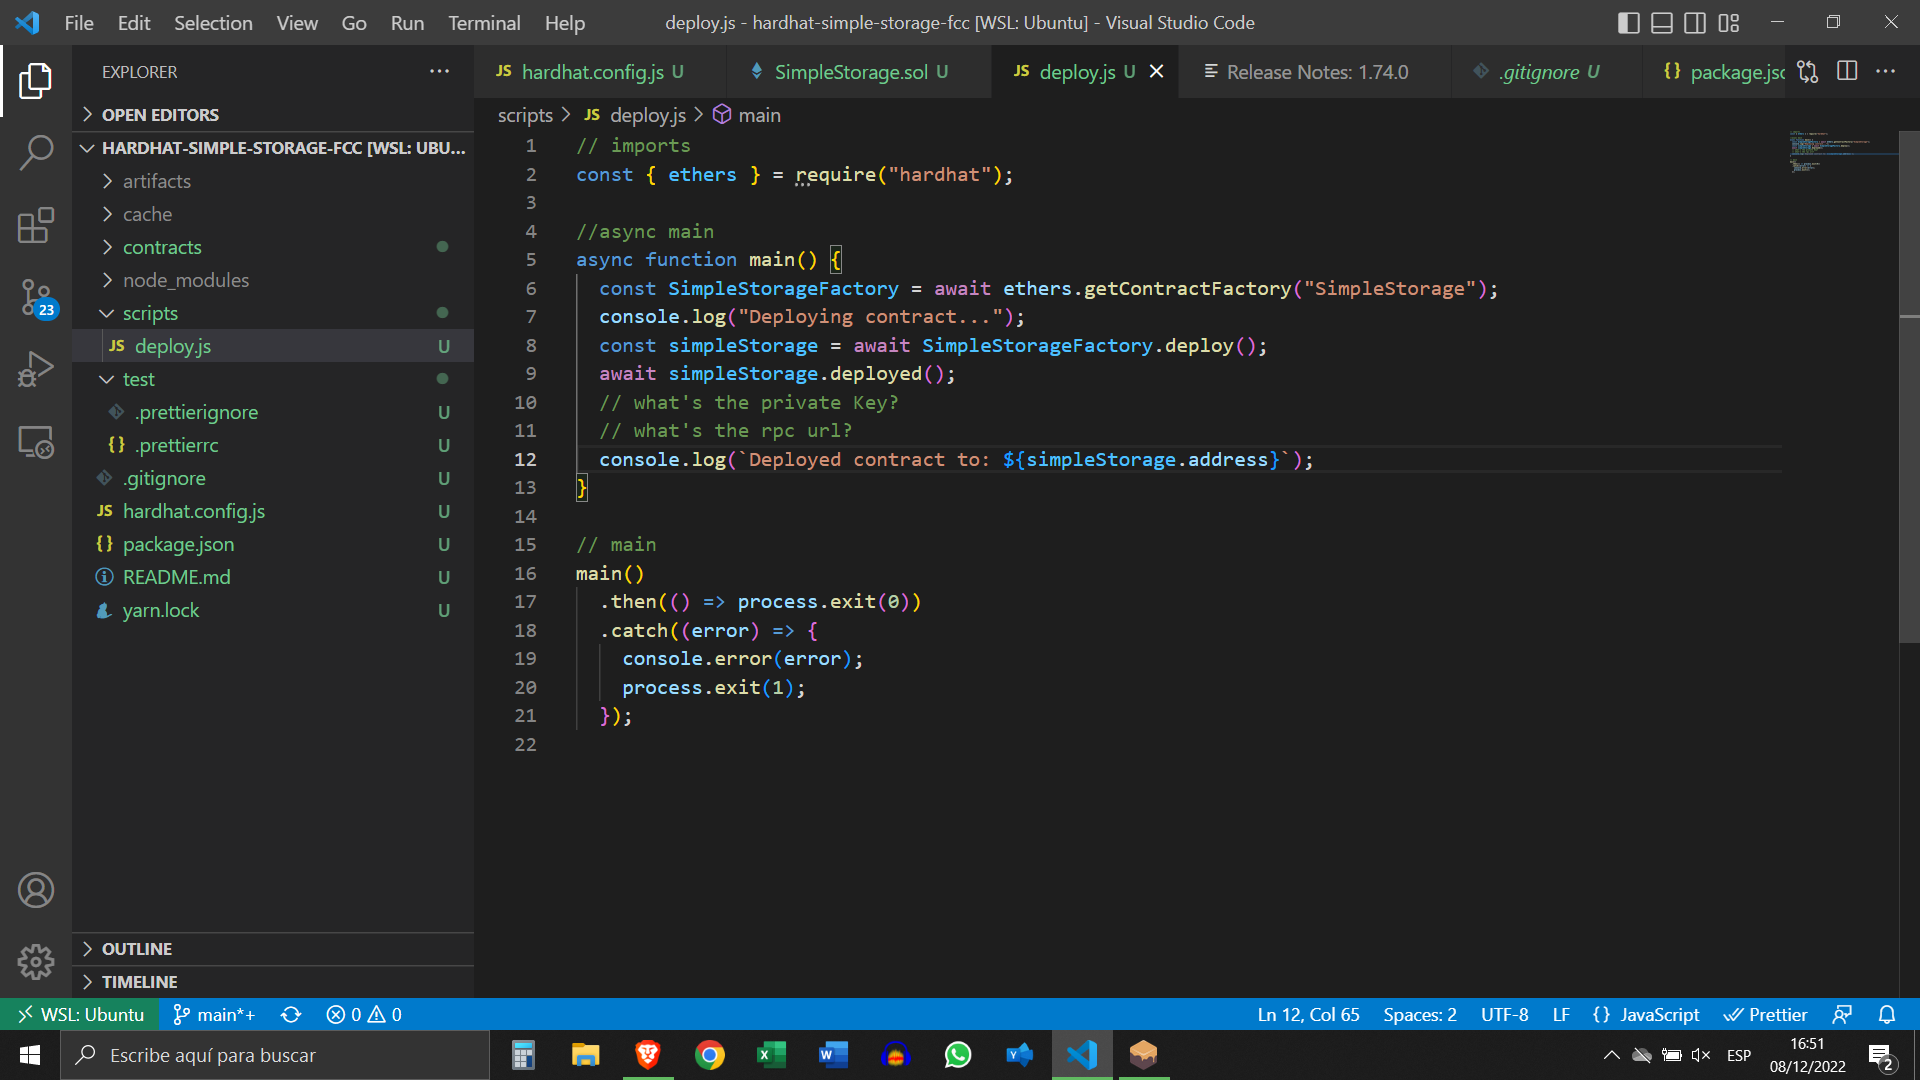Open the Manage settings gear
The width and height of the screenshot is (1920, 1080).
coord(36,962)
